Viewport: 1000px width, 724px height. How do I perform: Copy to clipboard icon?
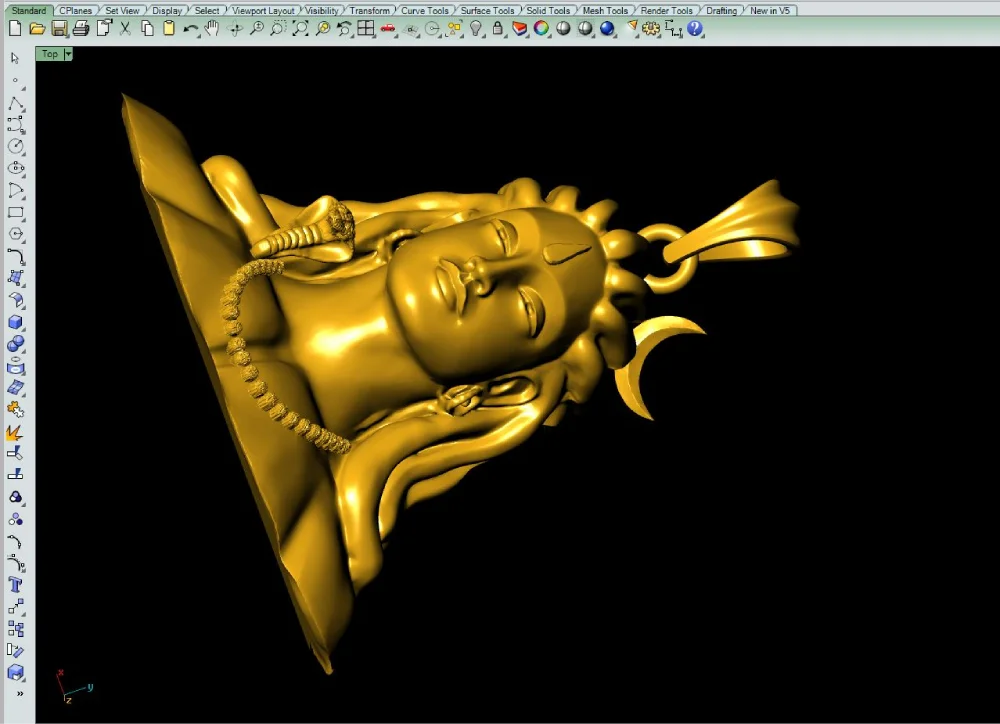[x=147, y=28]
